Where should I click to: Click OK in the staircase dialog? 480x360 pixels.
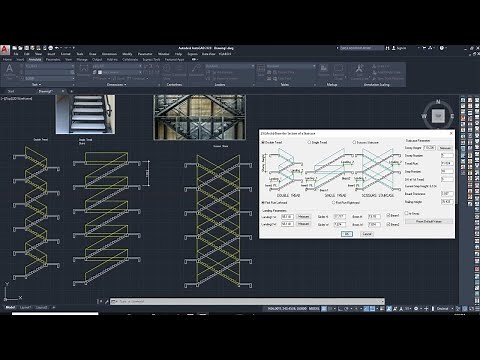point(347,234)
